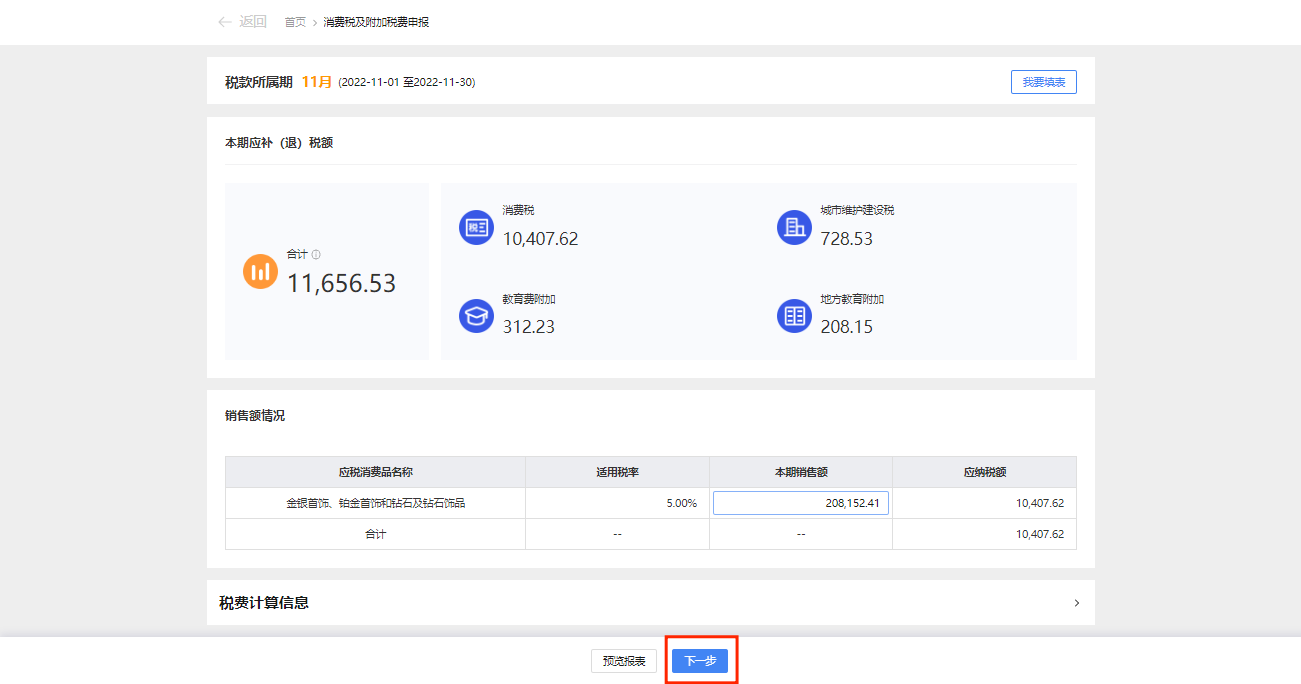This screenshot has height=684, width=1301.
Task: Focus the 本期销售额 input showing 208,152.41
Action: coord(800,503)
